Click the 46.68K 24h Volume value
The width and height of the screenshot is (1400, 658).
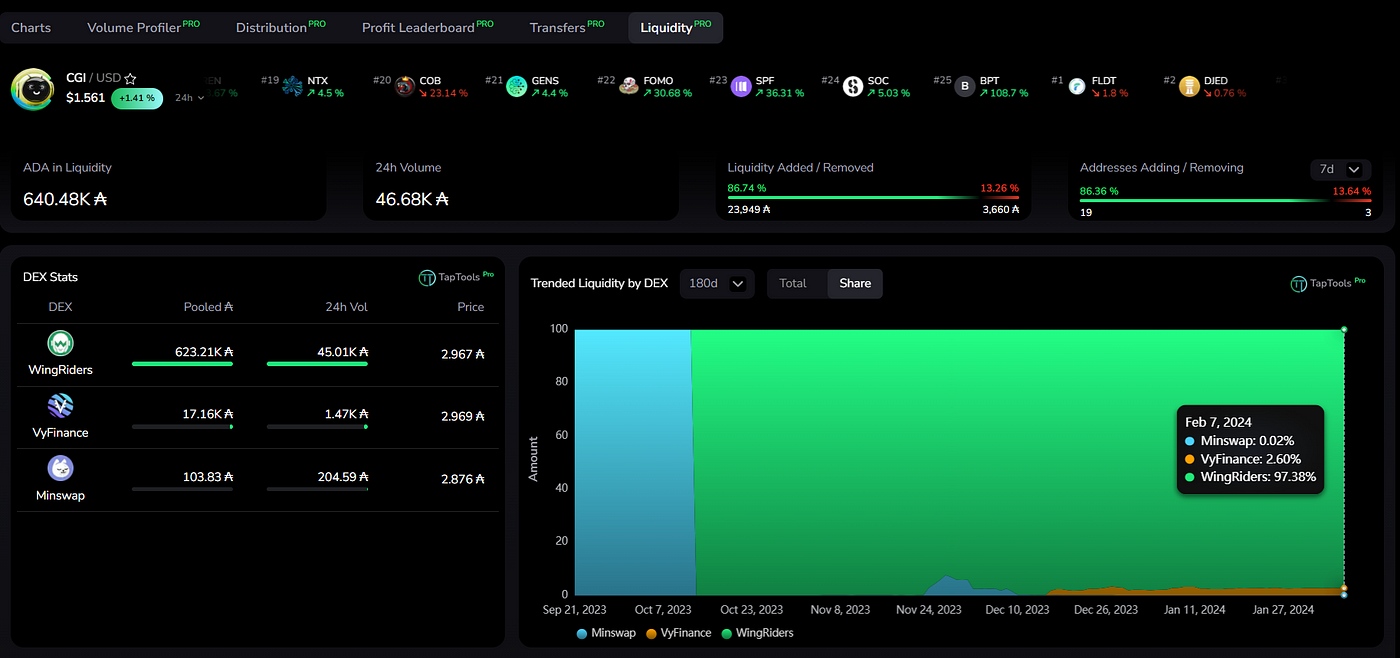[412, 199]
